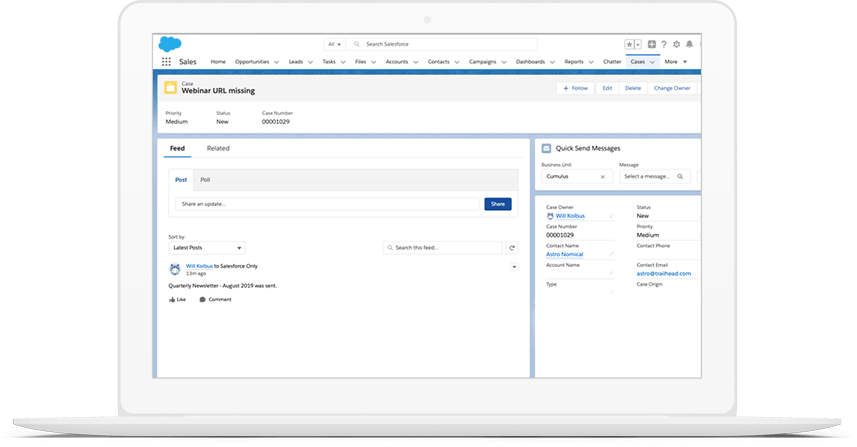Open the Setup gear icon
Viewport: 857px width, 447px height.
click(677, 45)
